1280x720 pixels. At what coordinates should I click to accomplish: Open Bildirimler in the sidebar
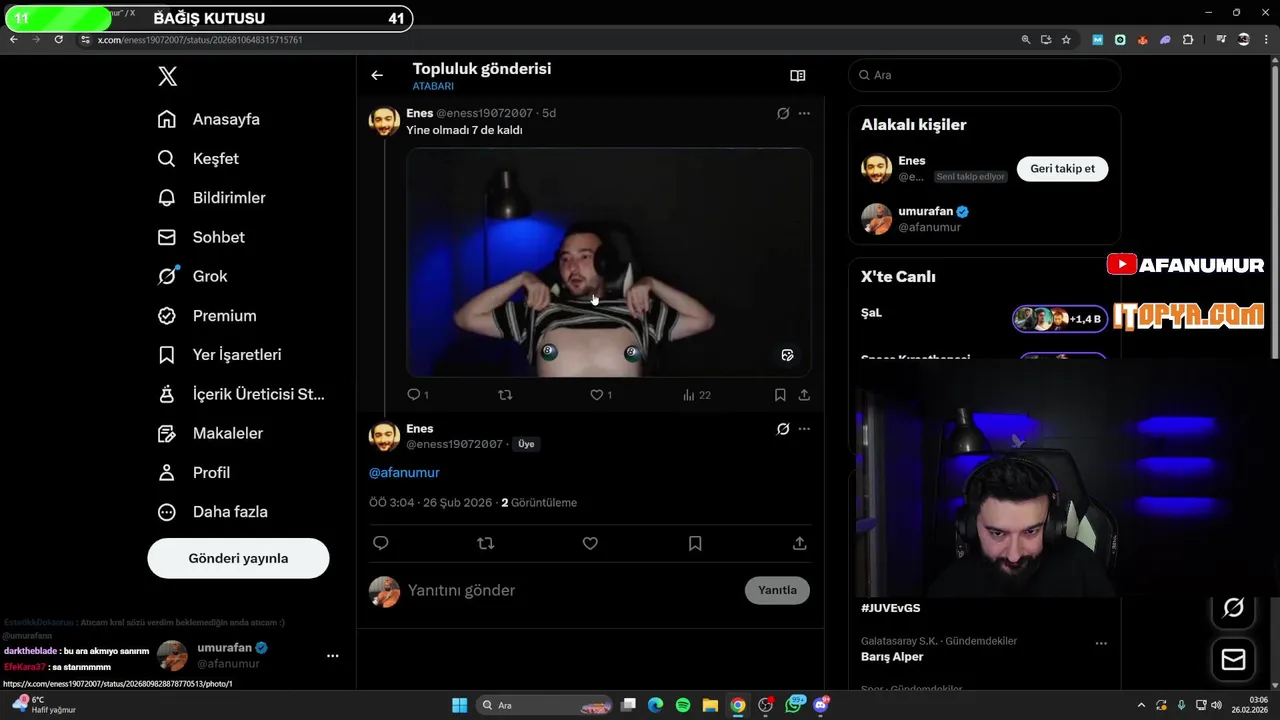tap(211, 198)
